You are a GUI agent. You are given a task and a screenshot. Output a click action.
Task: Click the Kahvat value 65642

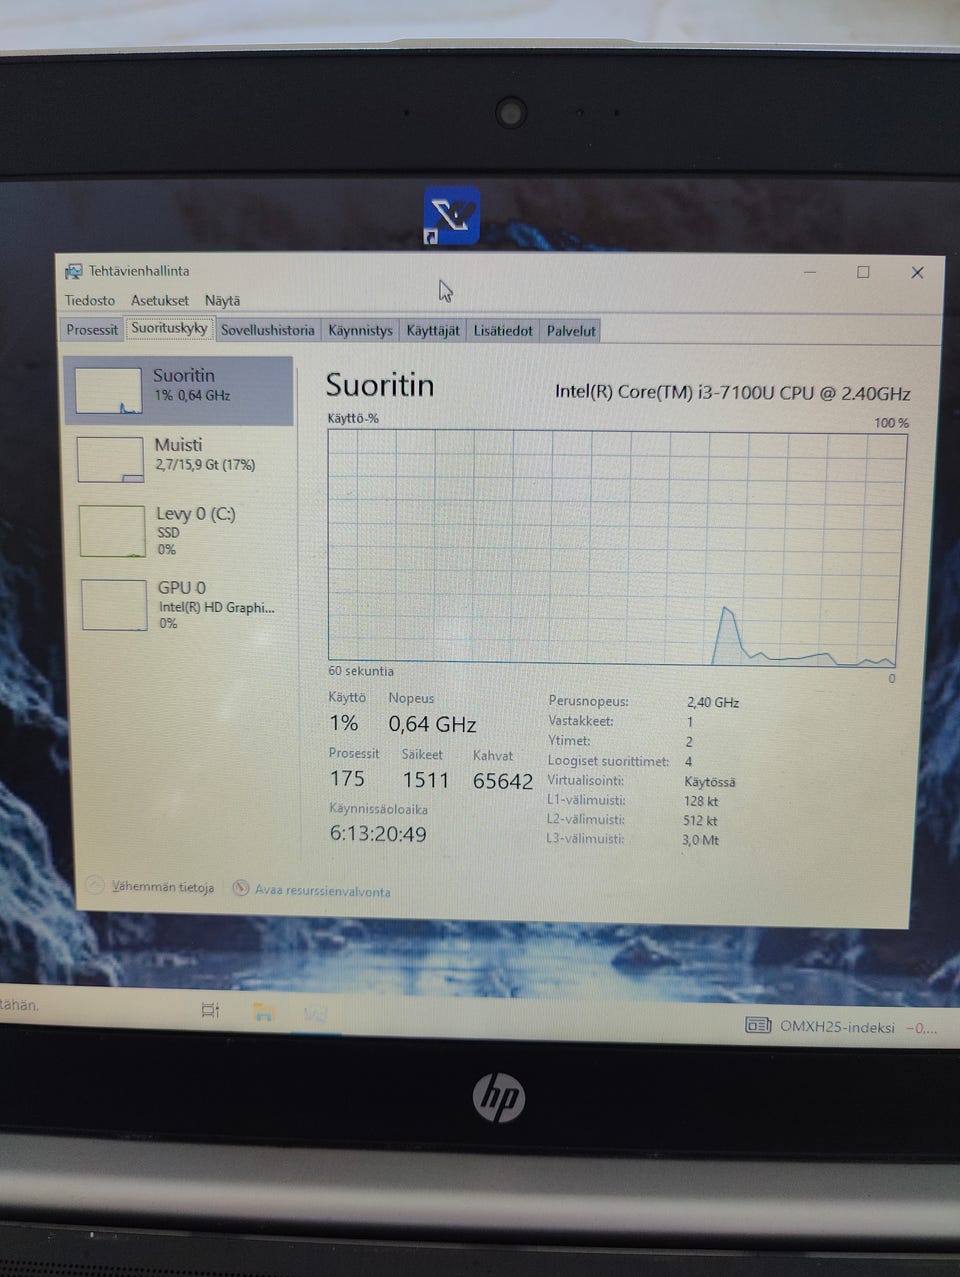[503, 781]
